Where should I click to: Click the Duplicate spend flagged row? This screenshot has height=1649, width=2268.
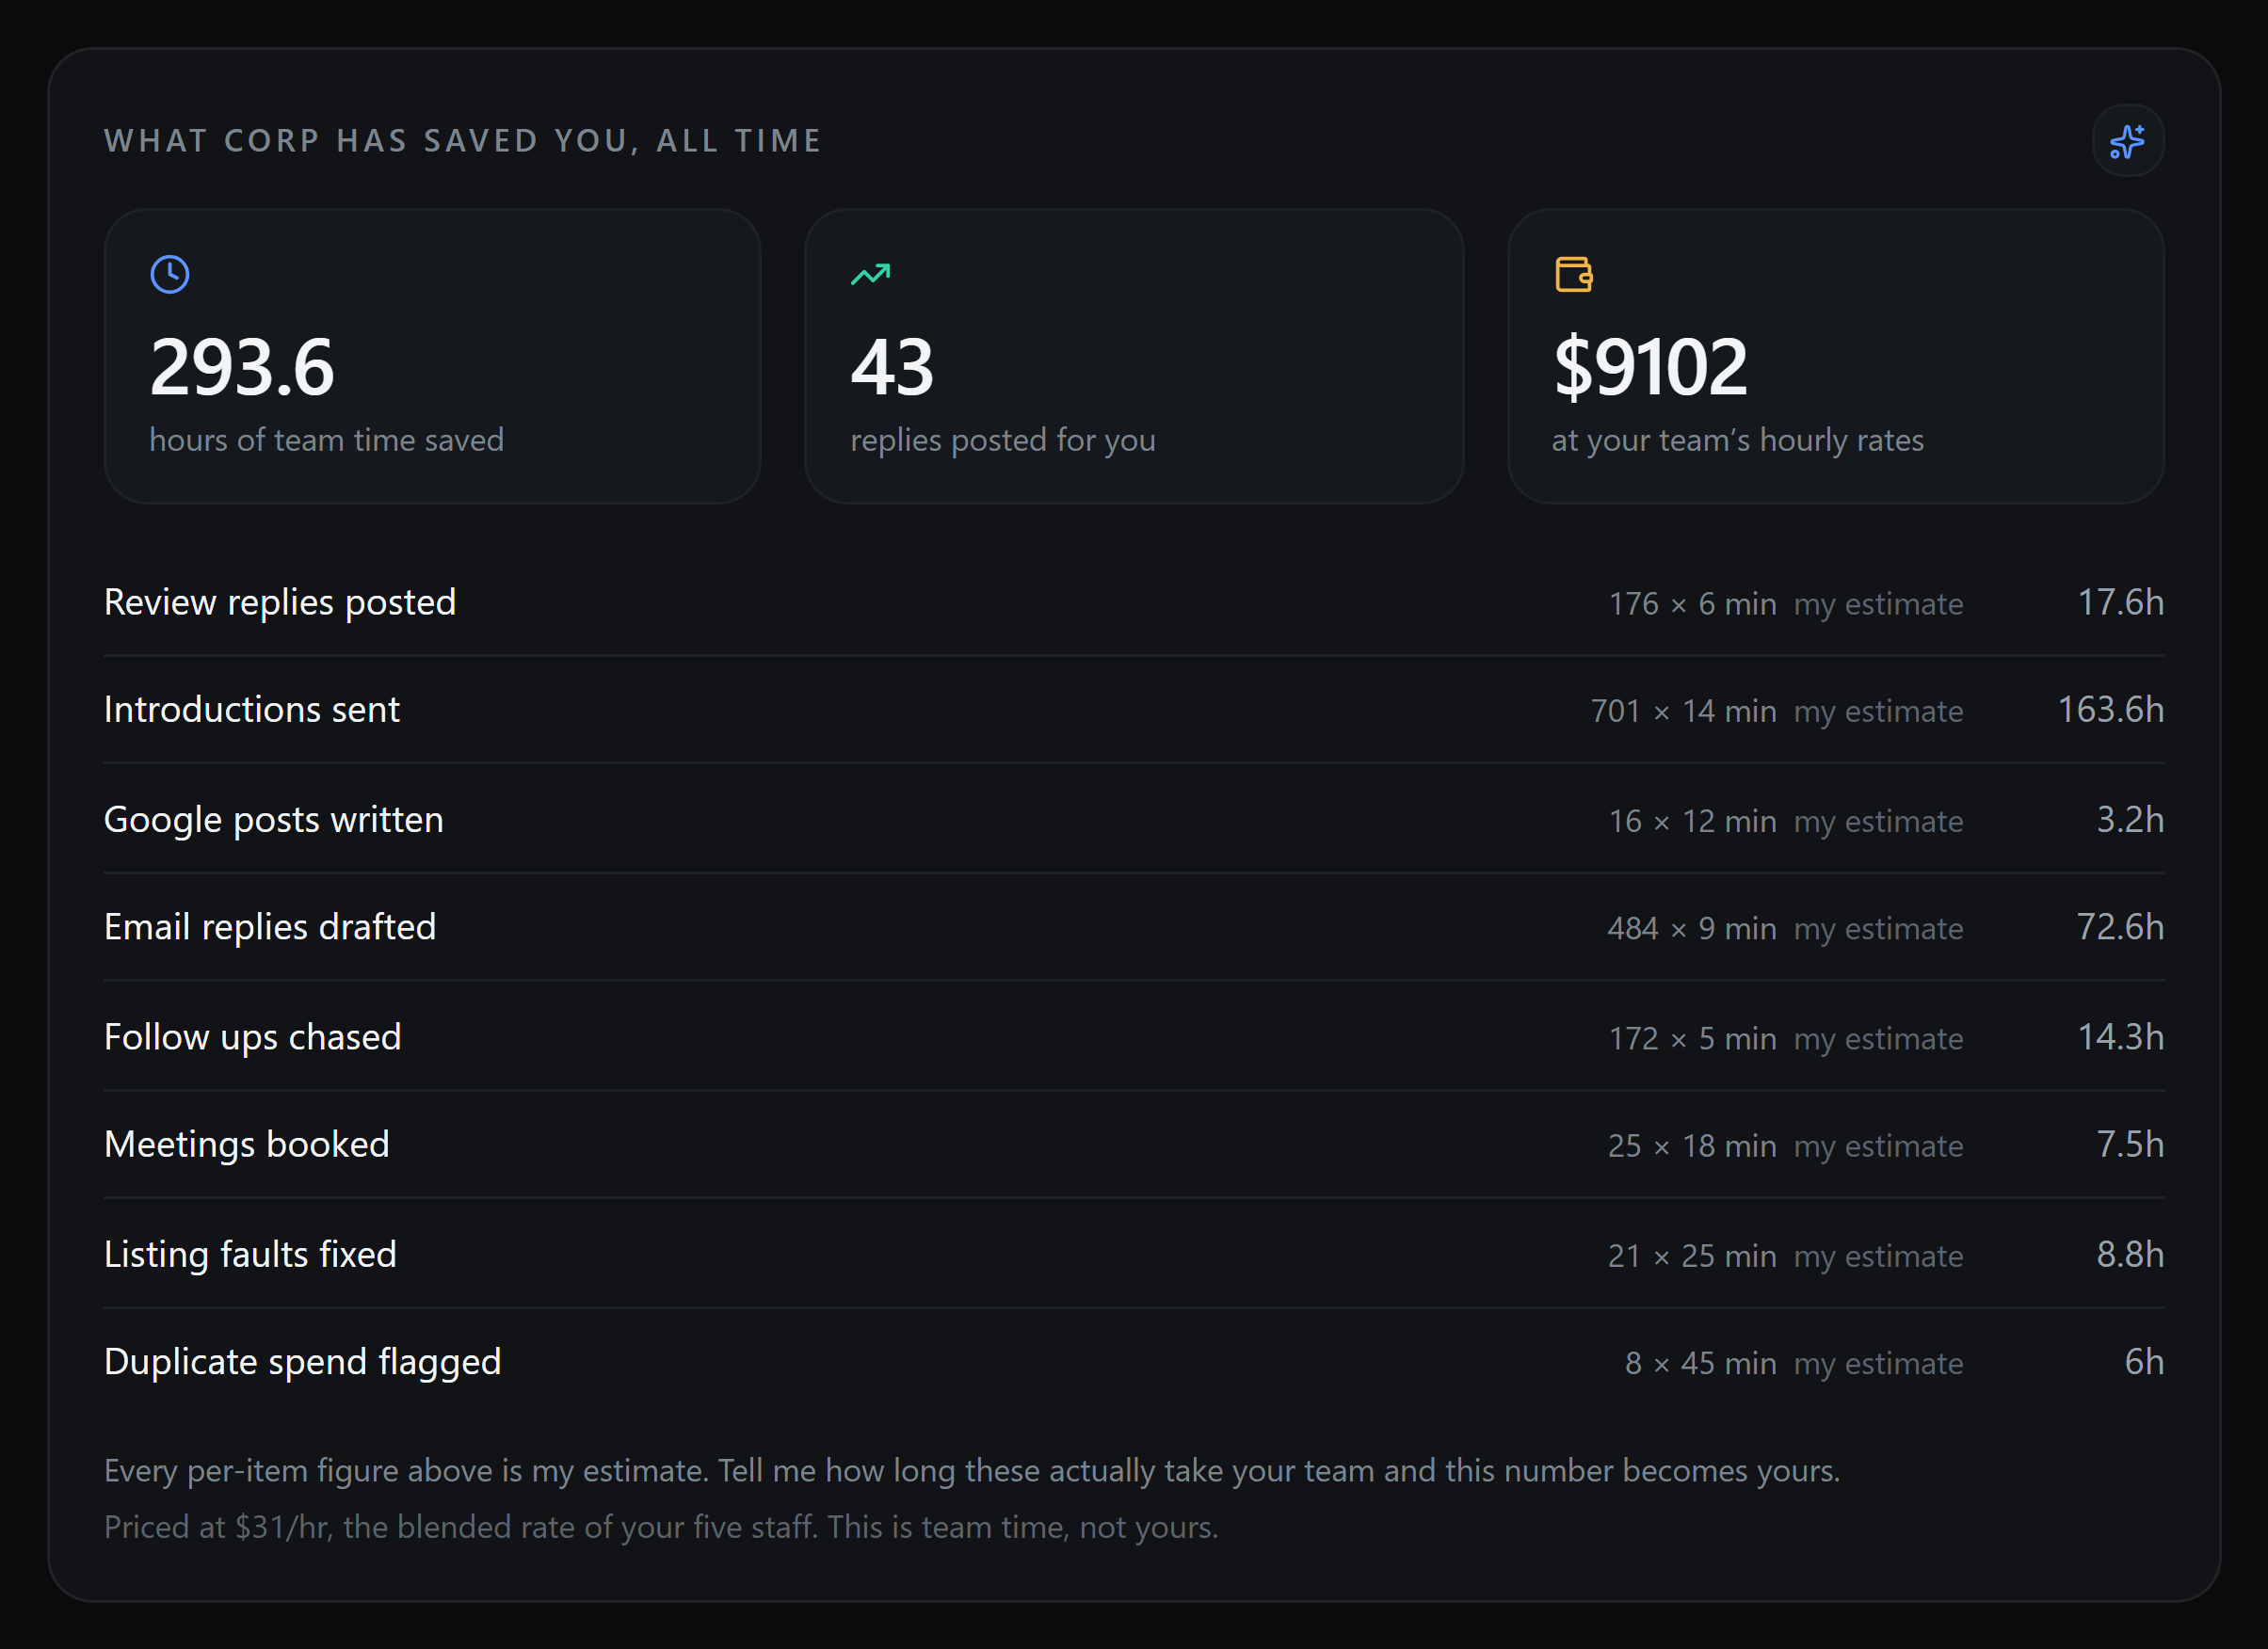pos(1134,1362)
